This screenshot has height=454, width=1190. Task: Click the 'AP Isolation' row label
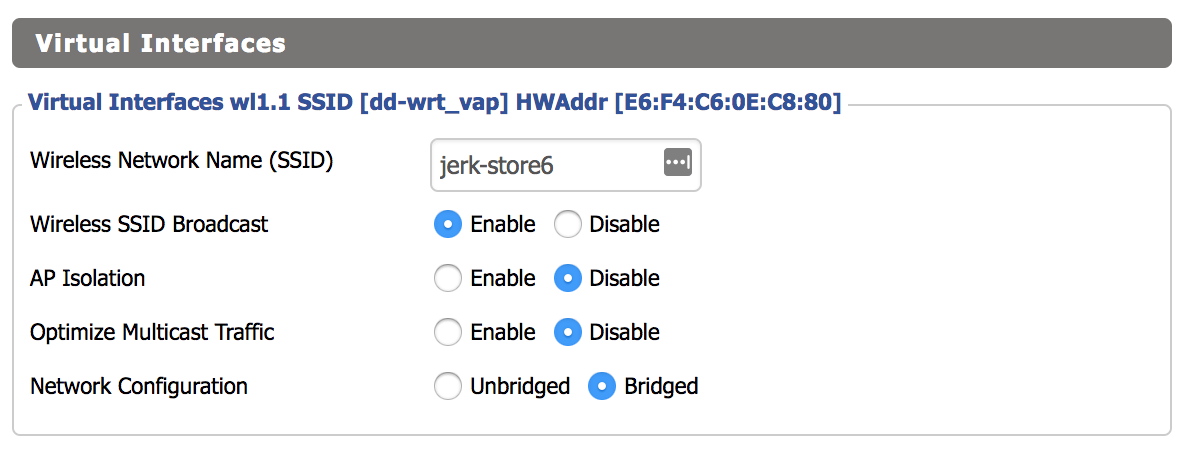coord(88,278)
